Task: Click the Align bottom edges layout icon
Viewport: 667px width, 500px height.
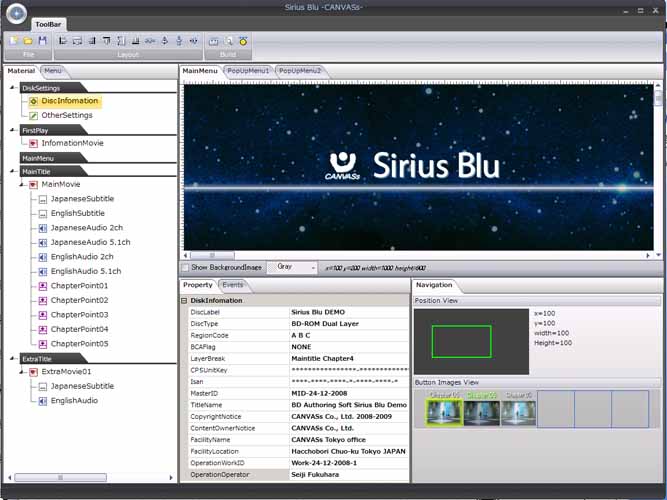Action: click(136, 41)
